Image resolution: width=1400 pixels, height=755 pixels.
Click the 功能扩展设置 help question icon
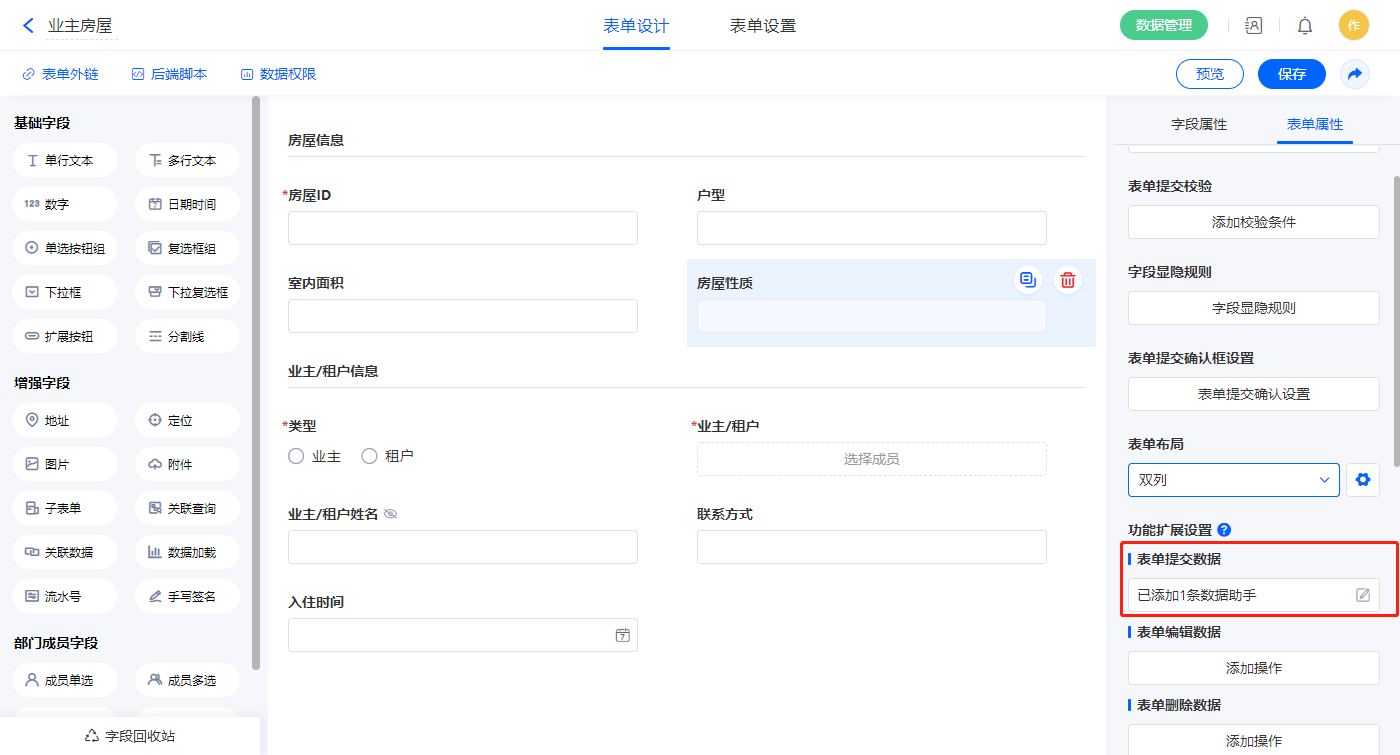click(x=1224, y=530)
